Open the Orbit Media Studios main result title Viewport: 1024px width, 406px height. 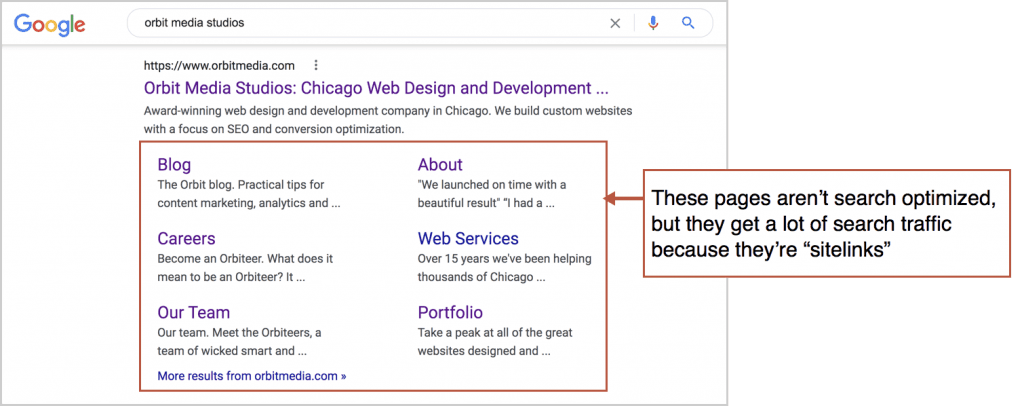[376, 88]
